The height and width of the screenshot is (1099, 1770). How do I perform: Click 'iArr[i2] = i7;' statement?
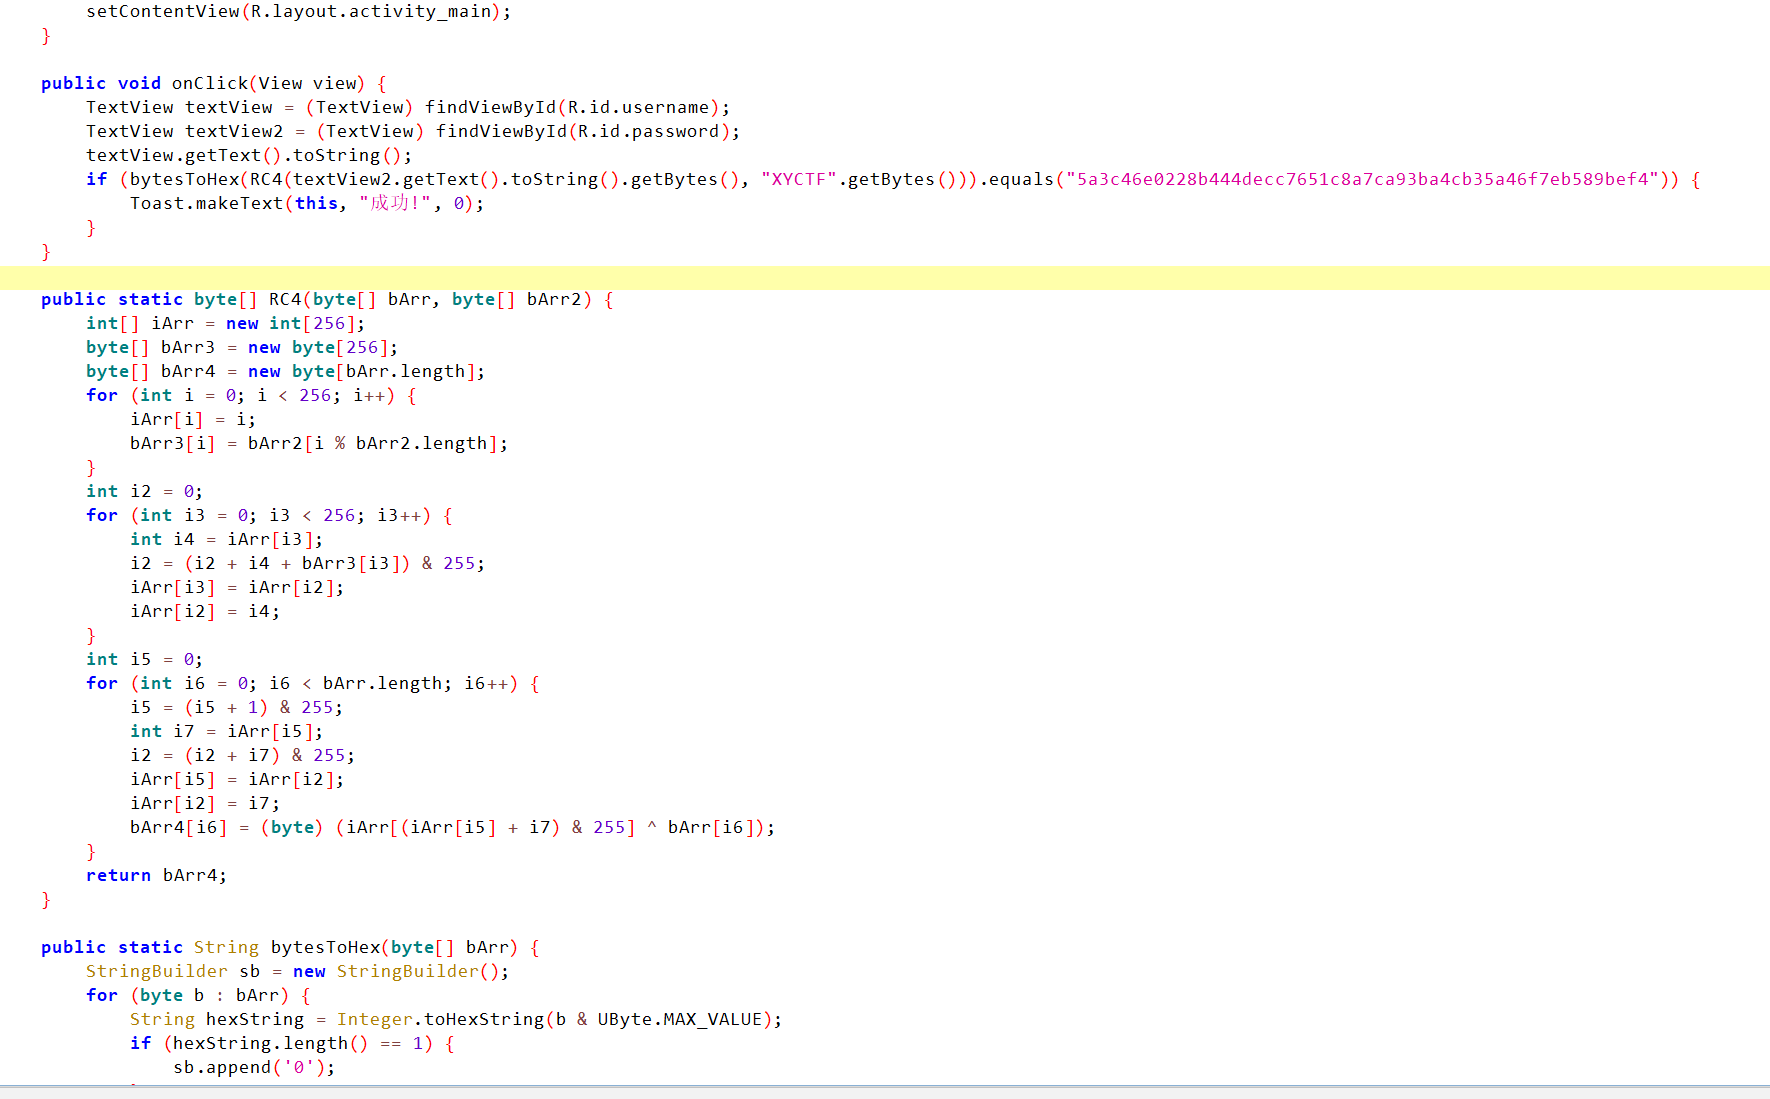click(x=205, y=803)
